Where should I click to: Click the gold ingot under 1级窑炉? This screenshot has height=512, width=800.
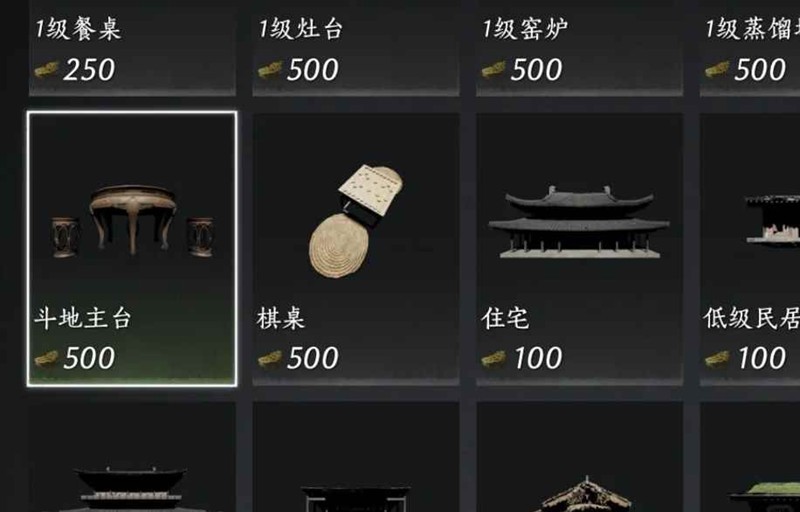click(493, 69)
